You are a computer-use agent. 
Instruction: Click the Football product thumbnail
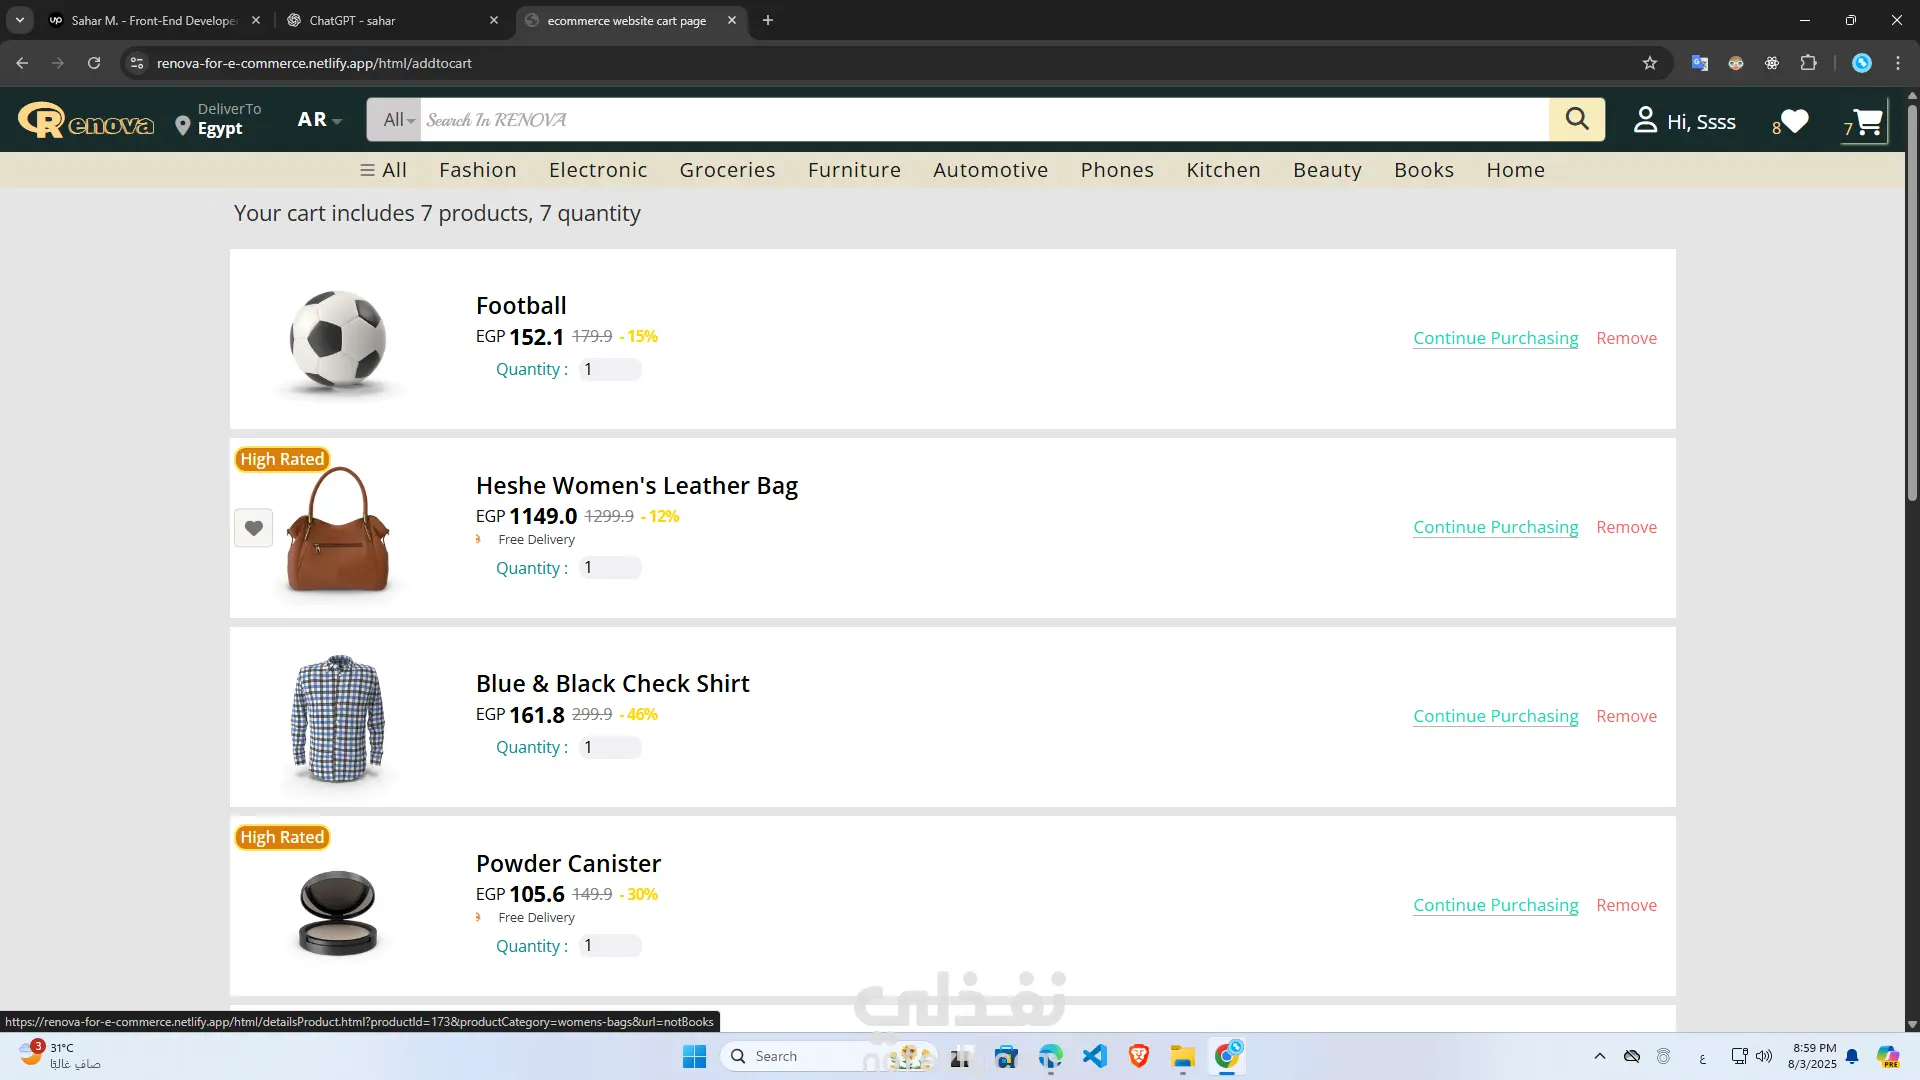(338, 340)
